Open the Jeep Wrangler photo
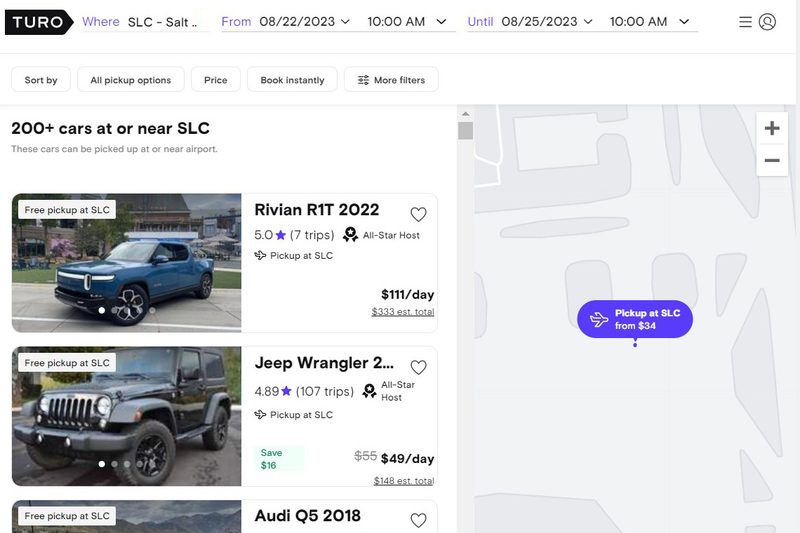The width and height of the screenshot is (800, 533). tap(127, 416)
